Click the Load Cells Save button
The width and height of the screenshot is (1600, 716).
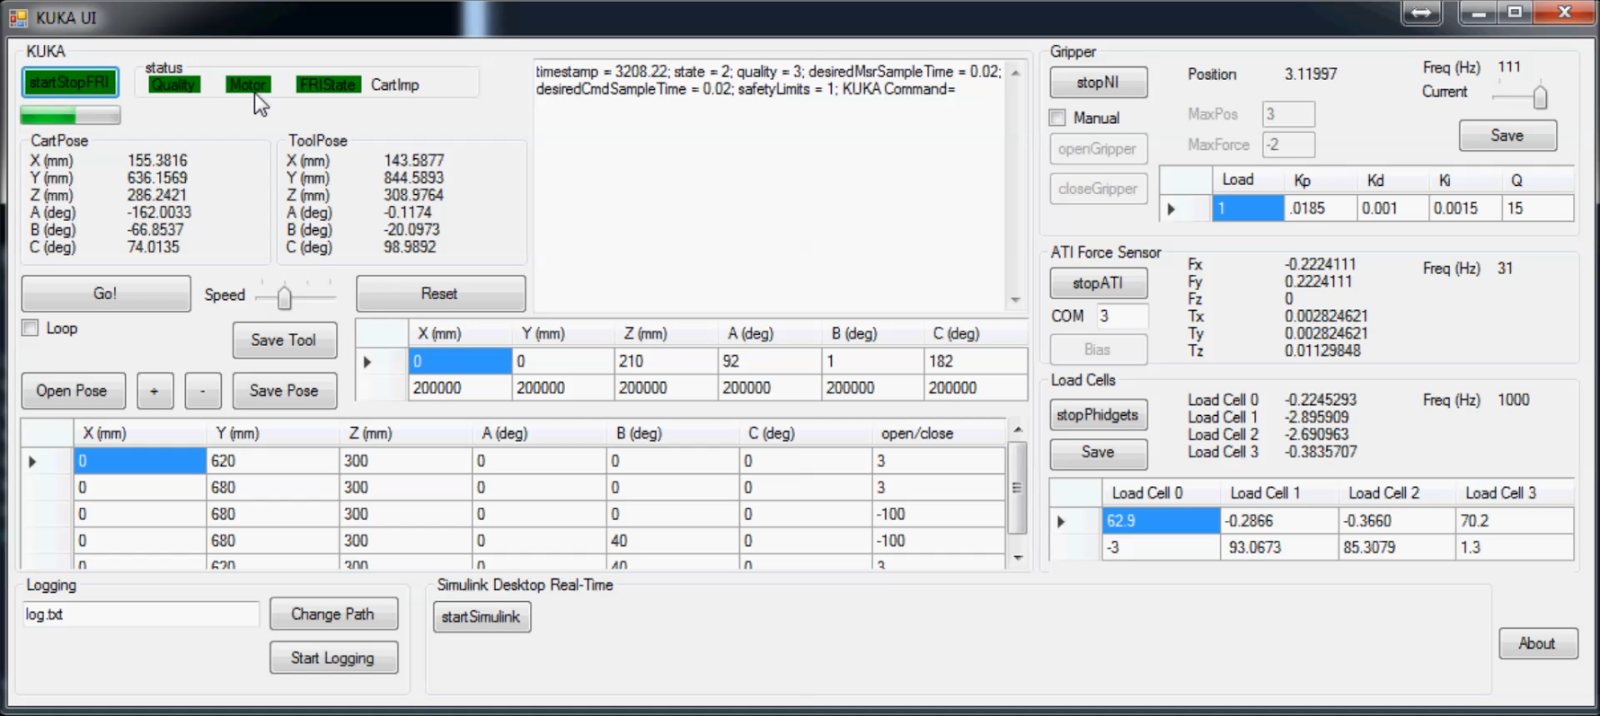click(x=1098, y=452)
